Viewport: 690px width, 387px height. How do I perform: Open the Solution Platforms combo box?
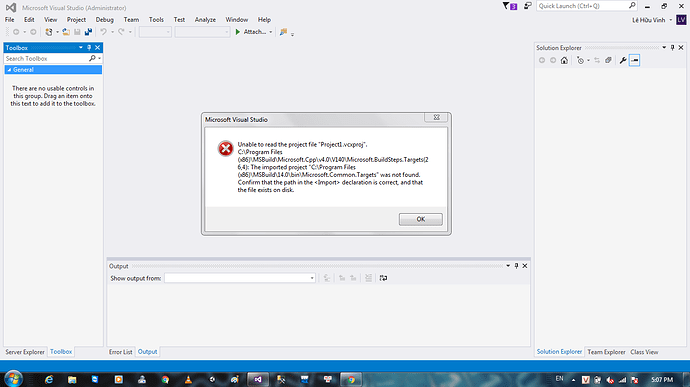[x=202, y=32]
